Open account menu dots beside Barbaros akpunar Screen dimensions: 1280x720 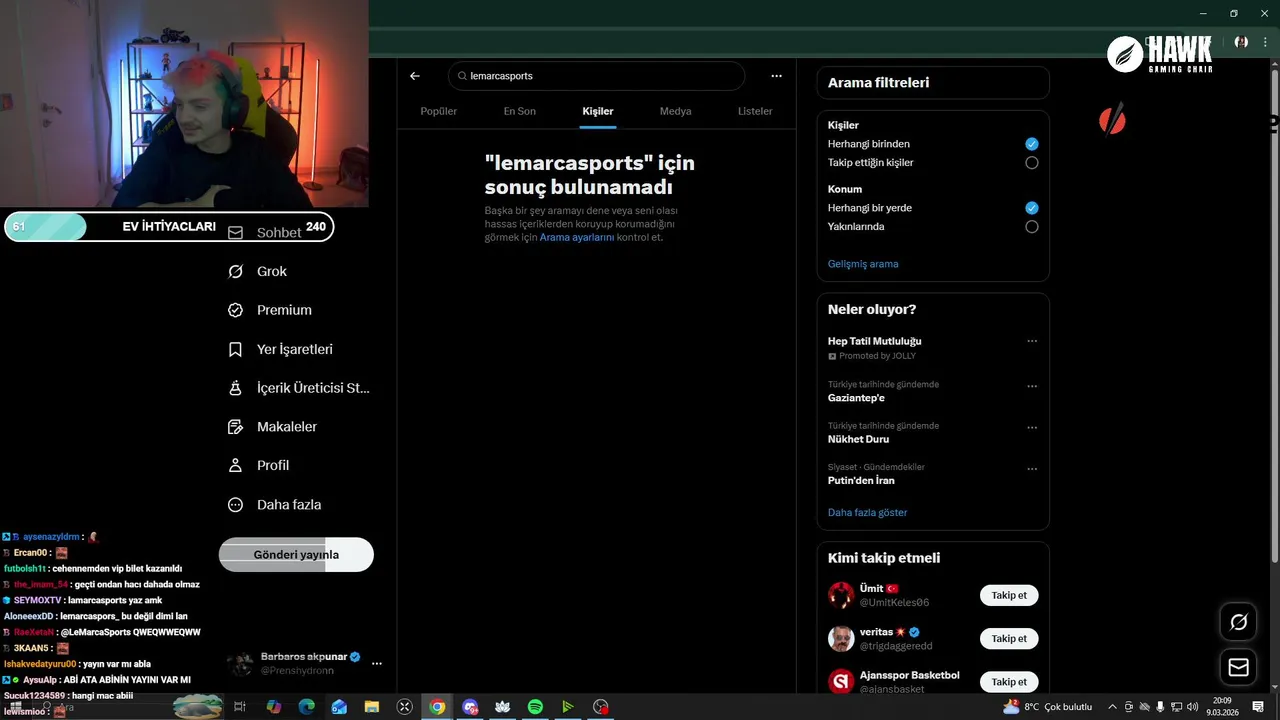coord(377,663)
